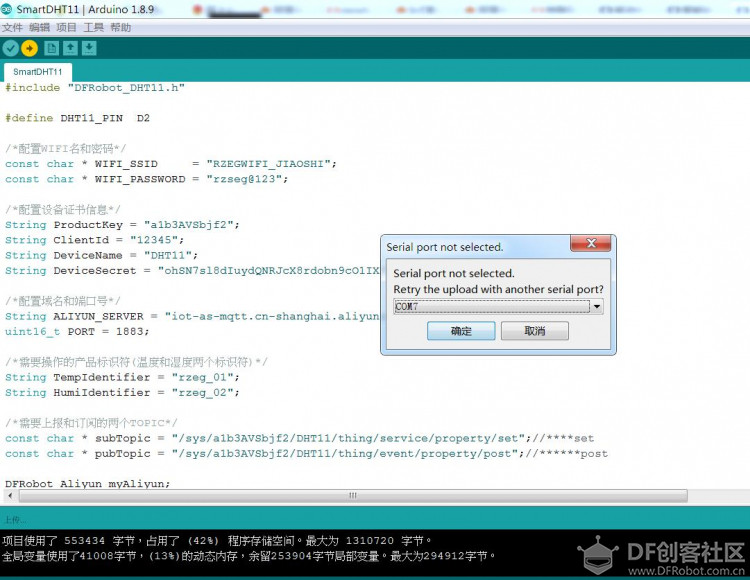750x580 pixels.
Task: Click the DeviceName value "DHT11"
Action: 168,255
